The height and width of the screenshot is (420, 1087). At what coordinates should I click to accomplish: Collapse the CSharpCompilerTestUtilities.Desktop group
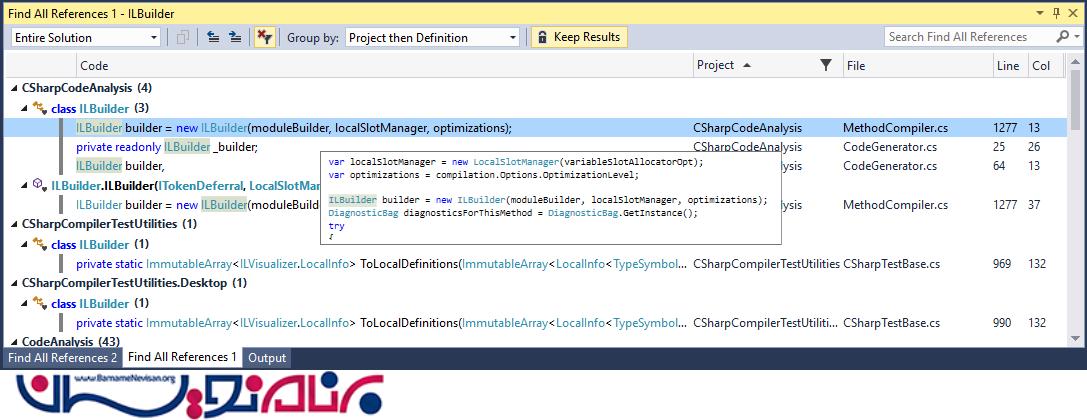point(12,283)
